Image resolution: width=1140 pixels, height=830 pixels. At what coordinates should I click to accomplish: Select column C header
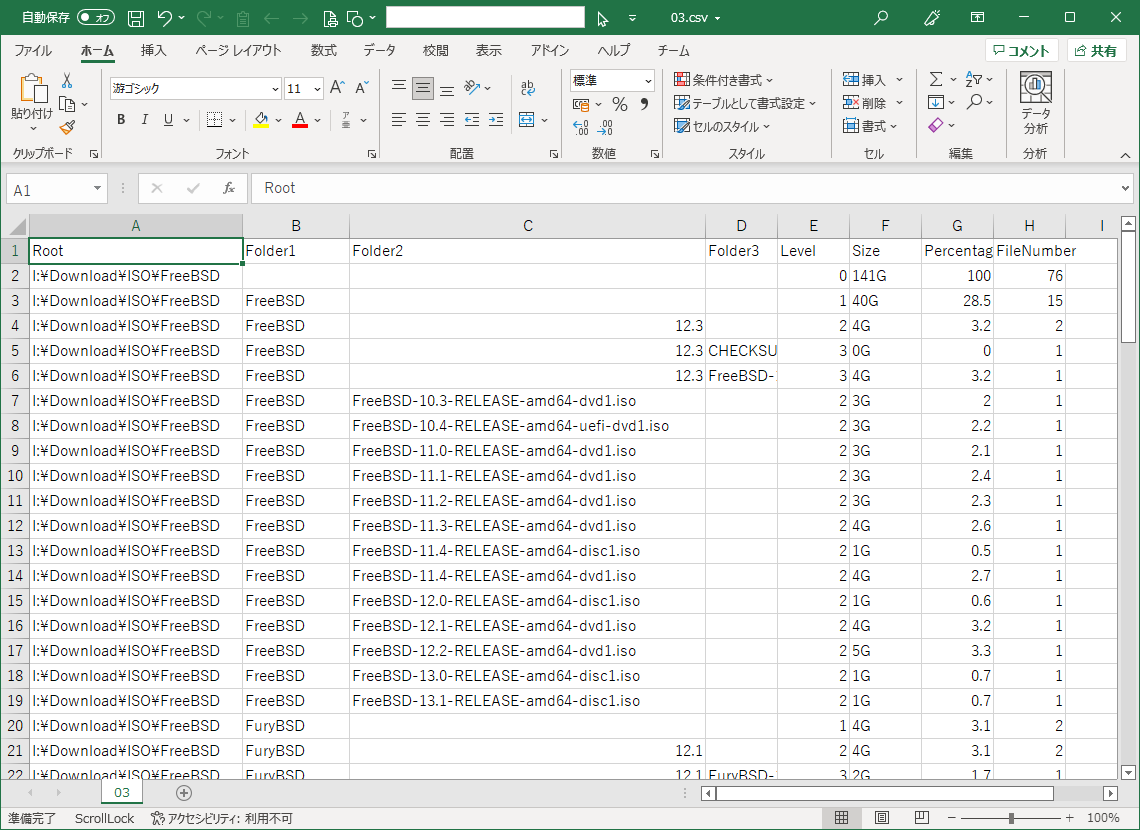528,226
